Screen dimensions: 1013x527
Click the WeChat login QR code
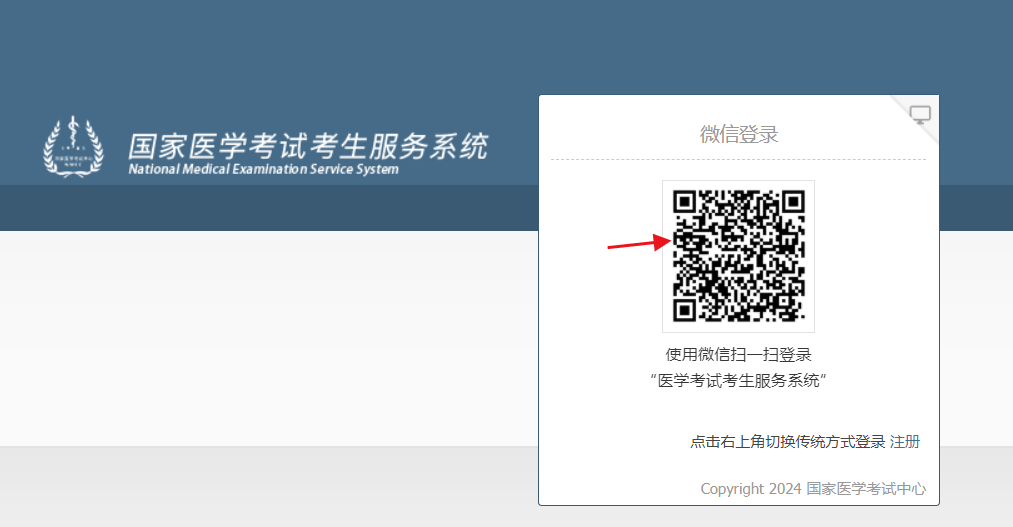(x=738, y=256)
